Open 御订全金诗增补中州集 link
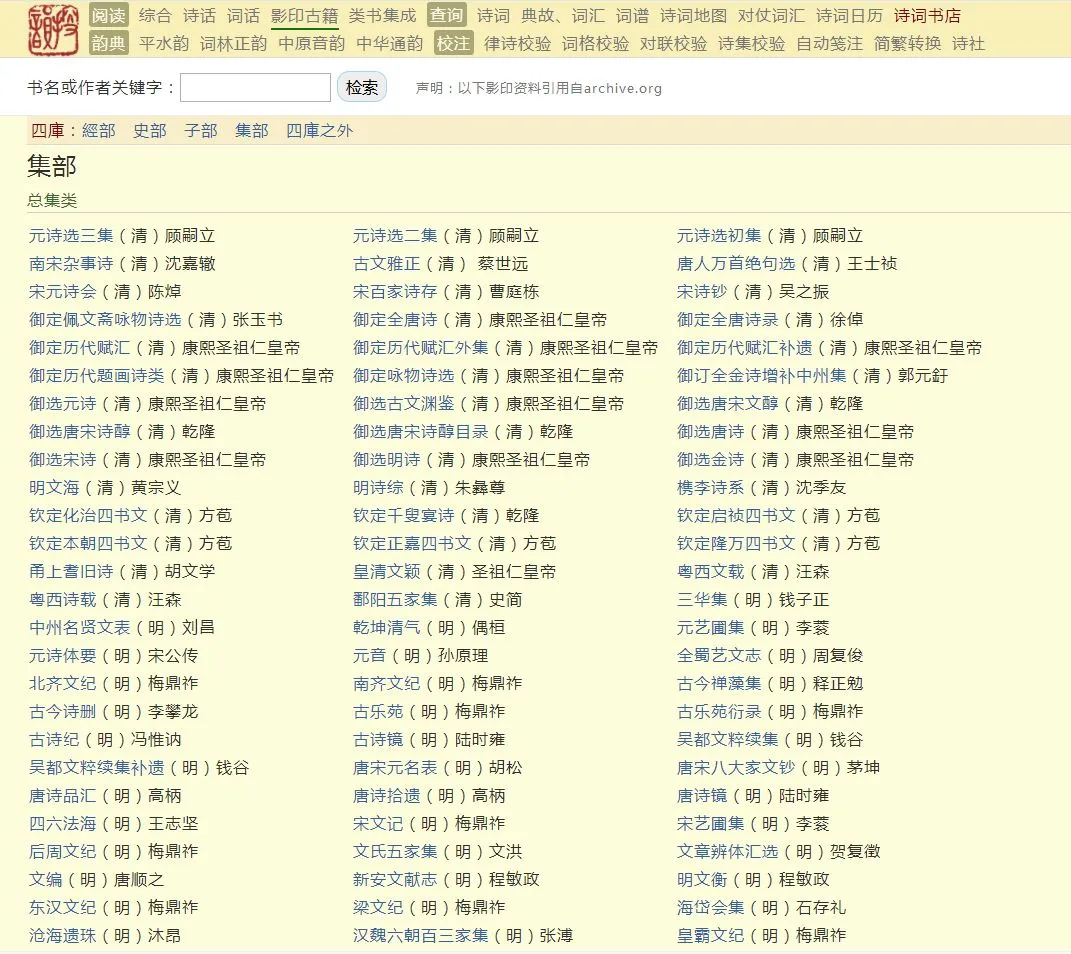Viewport: 1071px width, 954px height. (762, 376)
